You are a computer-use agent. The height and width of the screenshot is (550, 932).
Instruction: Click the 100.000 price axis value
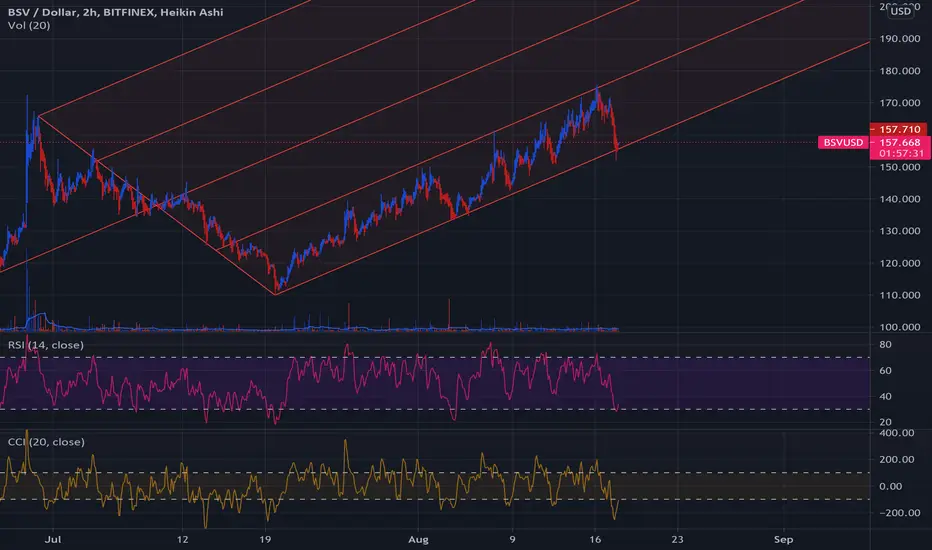click(x=899, y=327)
